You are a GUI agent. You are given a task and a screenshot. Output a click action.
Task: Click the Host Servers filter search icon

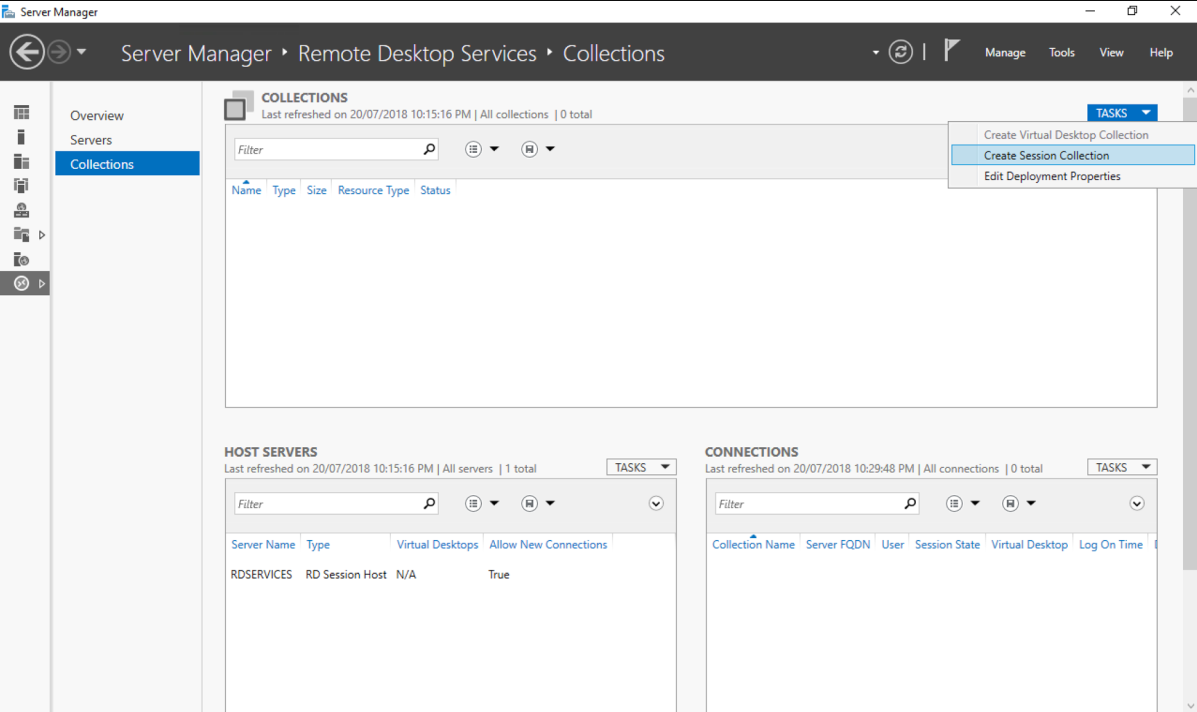point(430,503)
